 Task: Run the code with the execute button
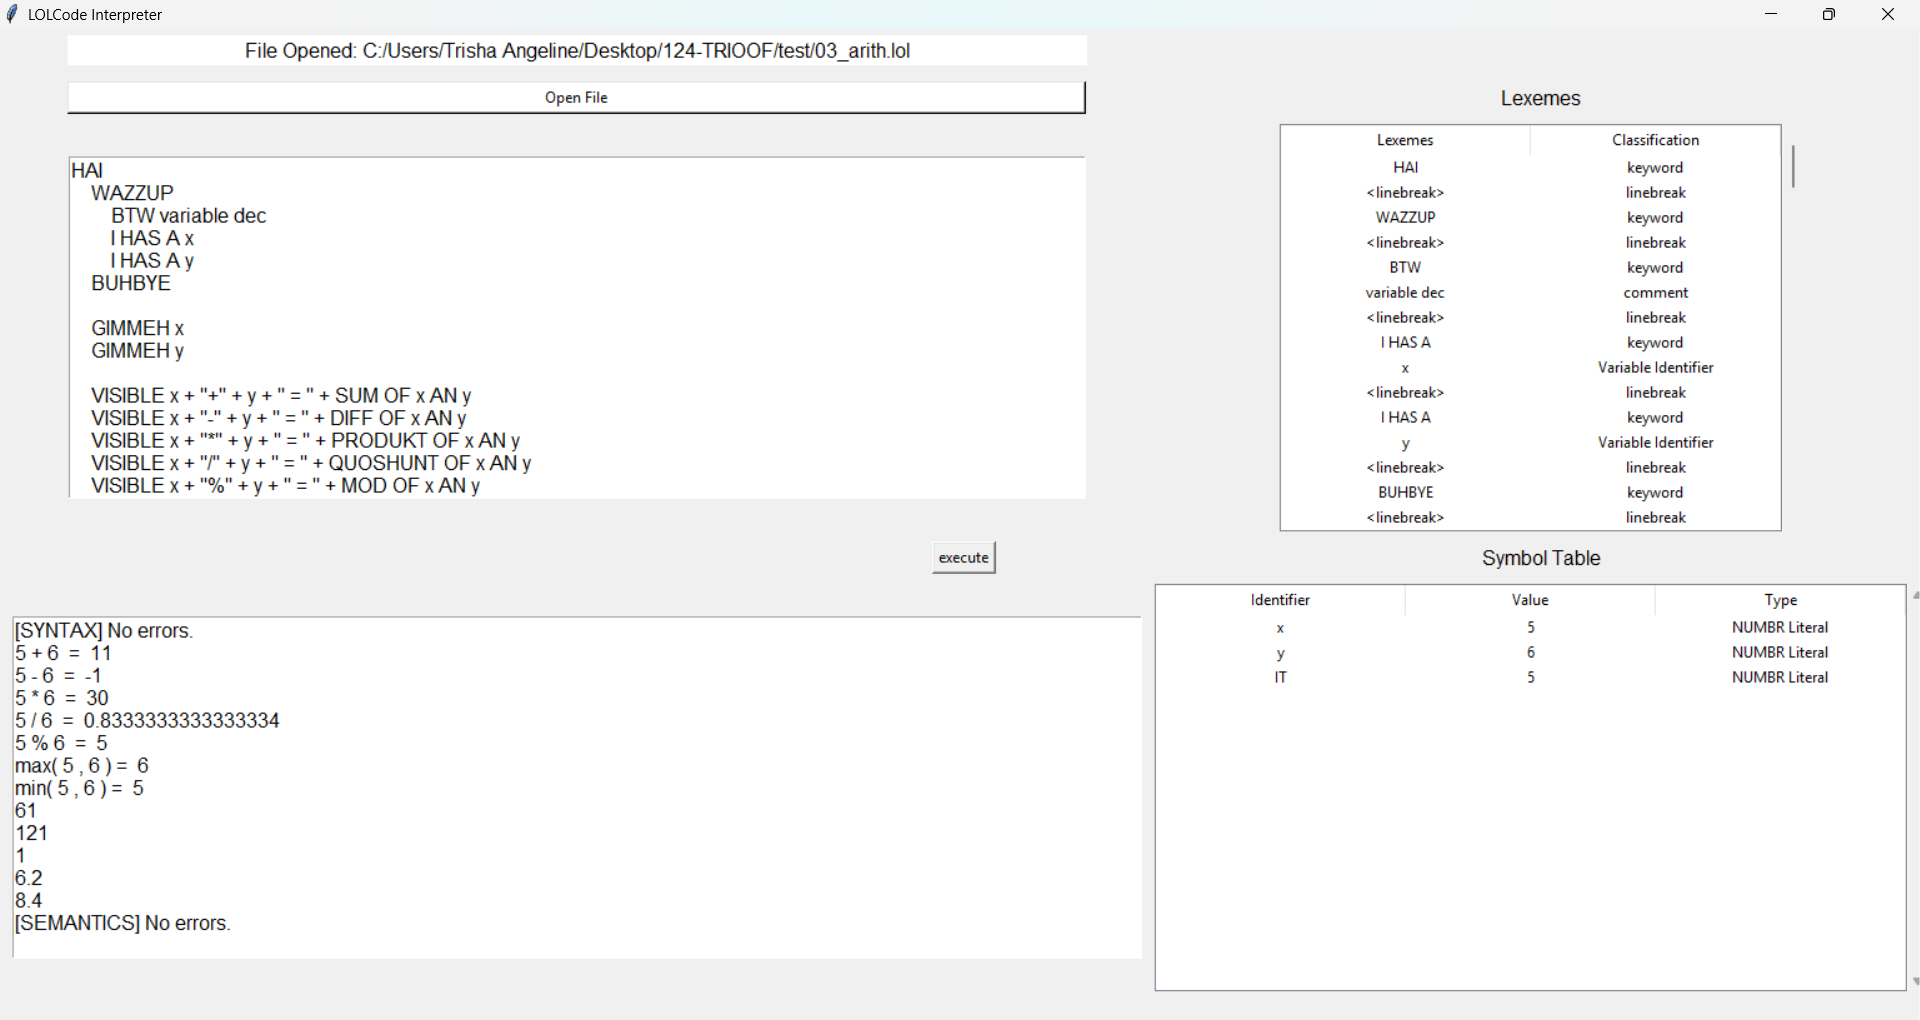click(x=963, y=558)
